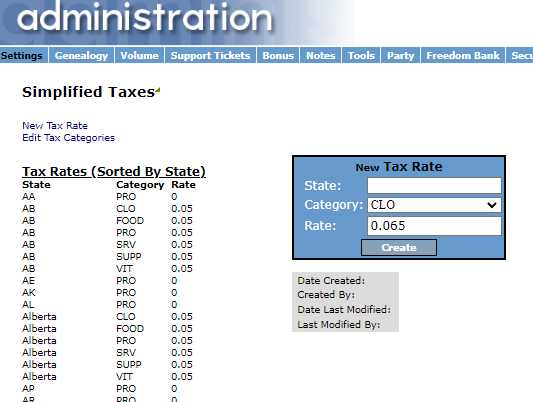
Task: Click the Date Last Modified label
Action: point(344,310)
